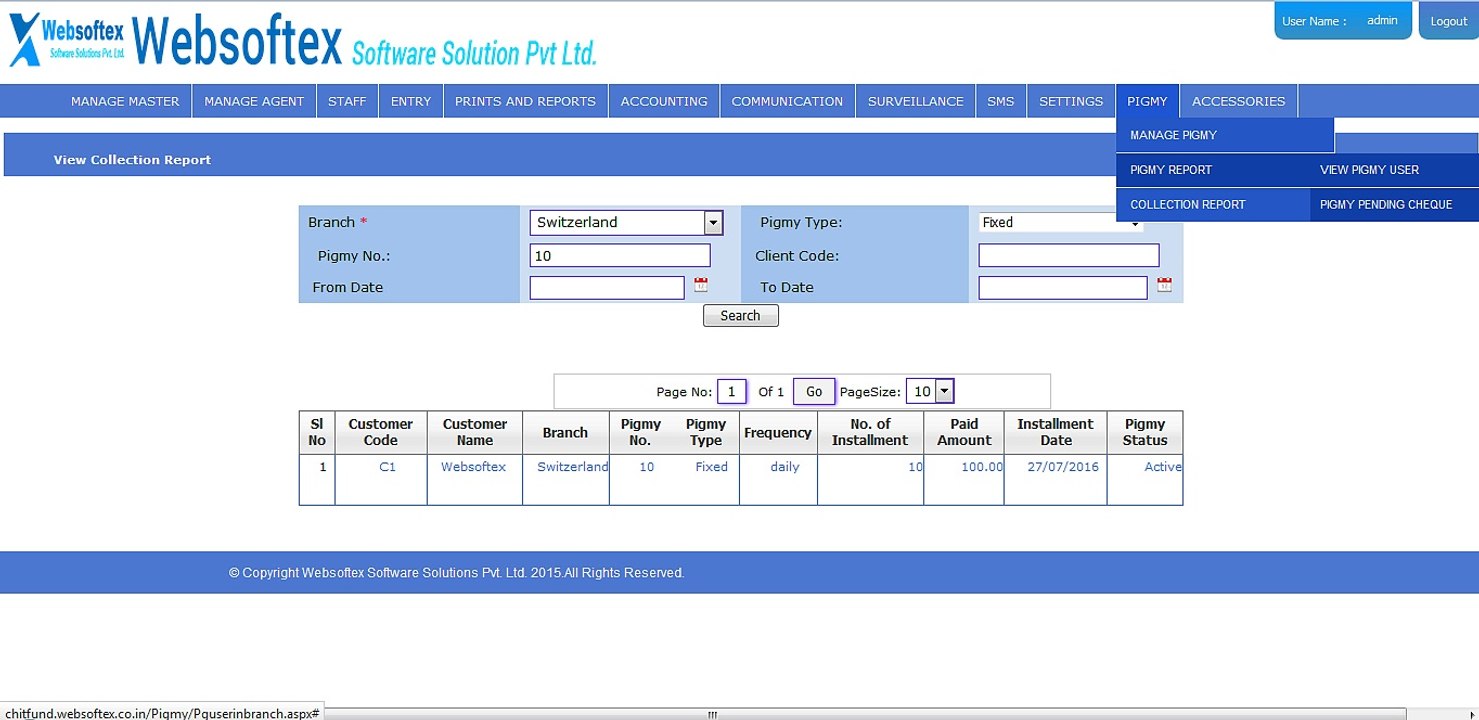Open the ACCESSORIES menu
Viewport: 1479px width, 720px height.
click(x=1238, y=101)
